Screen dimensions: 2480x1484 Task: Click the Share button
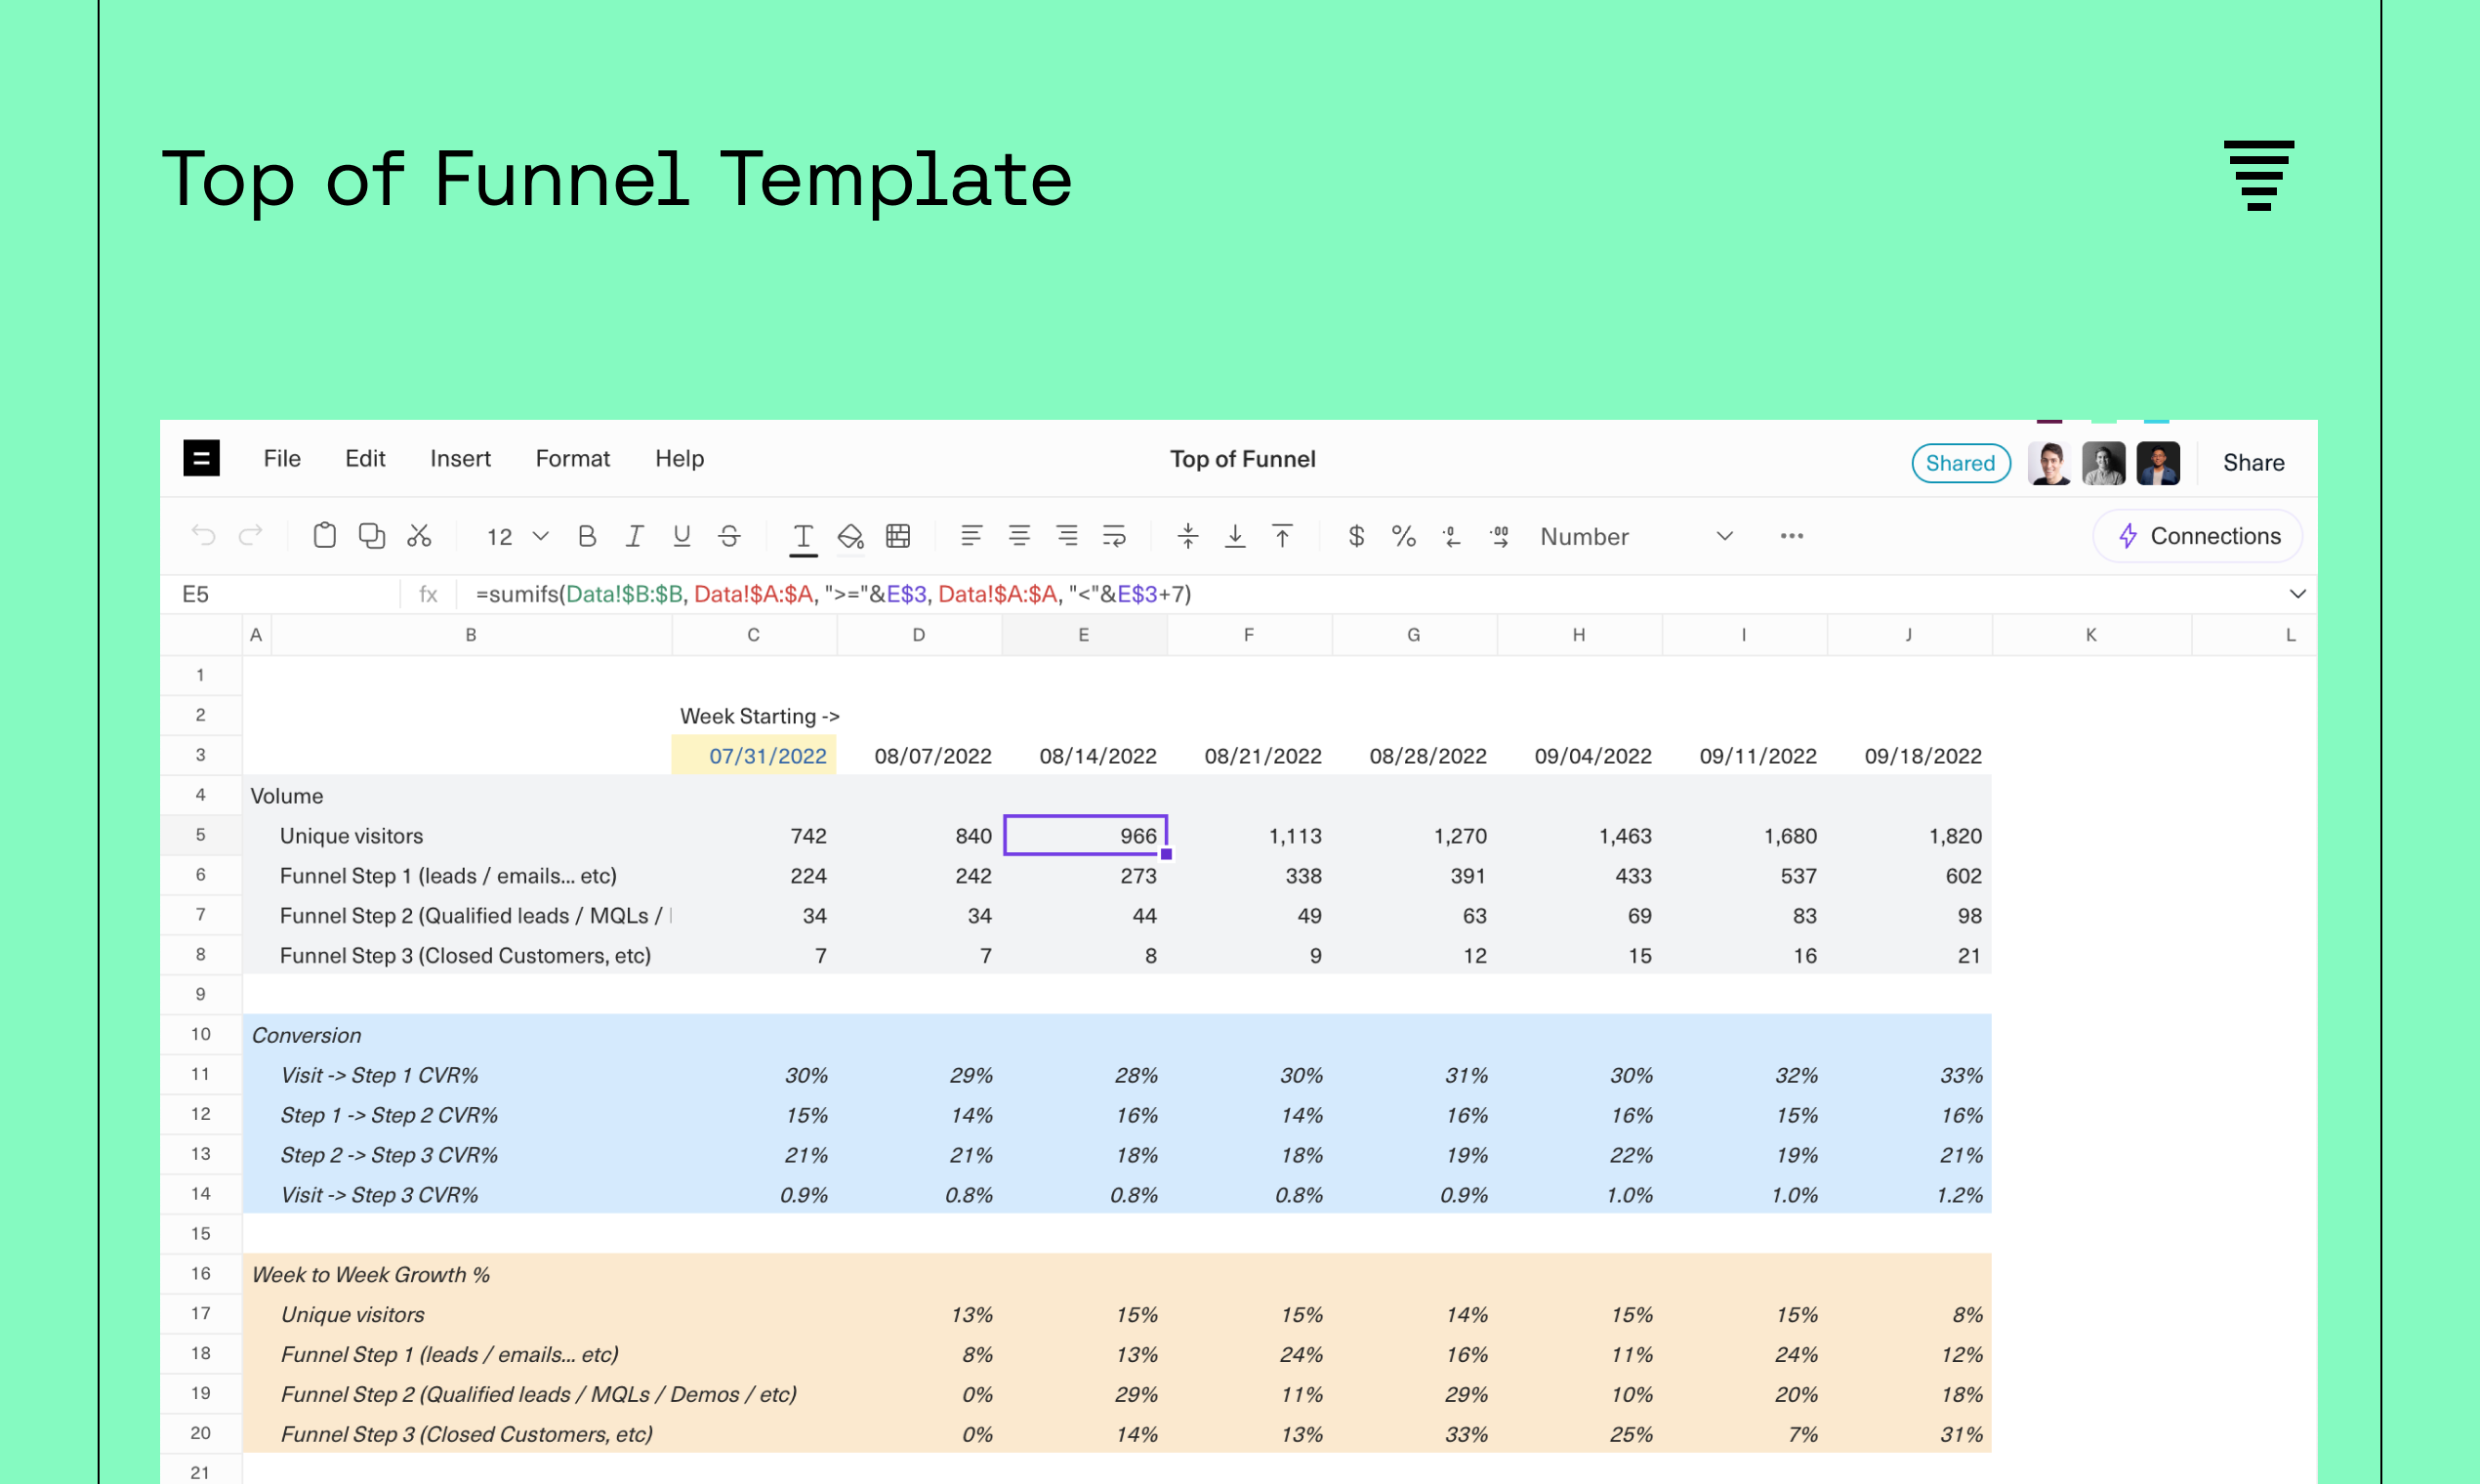tap(2253, 463)
